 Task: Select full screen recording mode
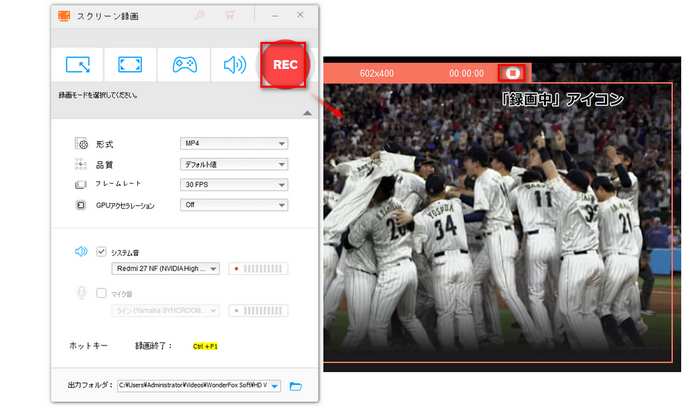[131, 65]
